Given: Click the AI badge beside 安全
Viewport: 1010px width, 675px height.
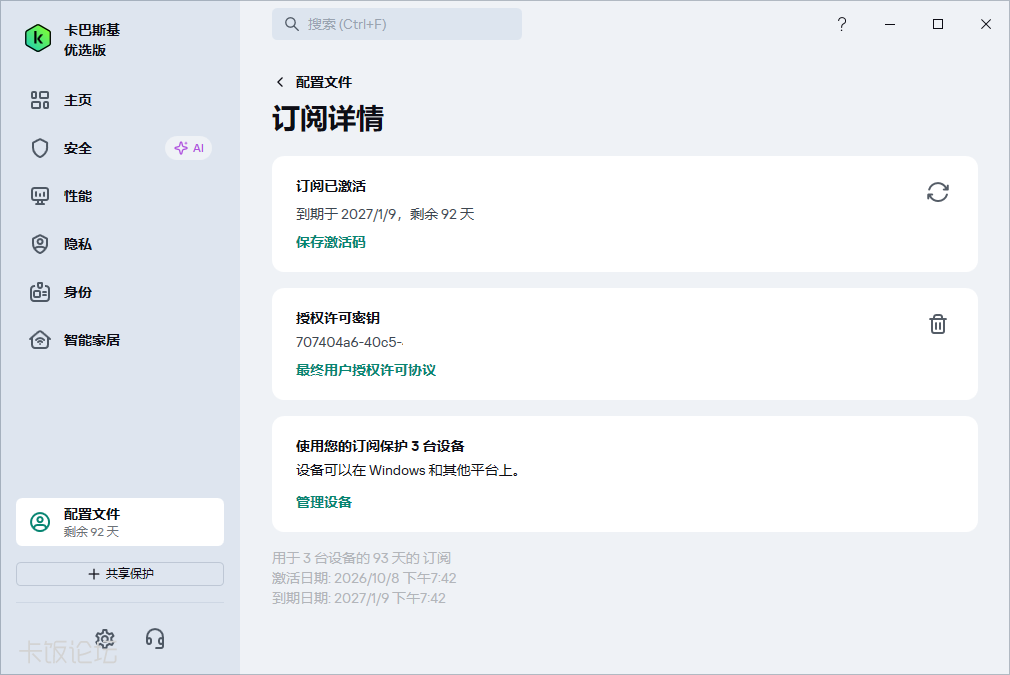Looking at the screenshot, I should click(189, 148).
